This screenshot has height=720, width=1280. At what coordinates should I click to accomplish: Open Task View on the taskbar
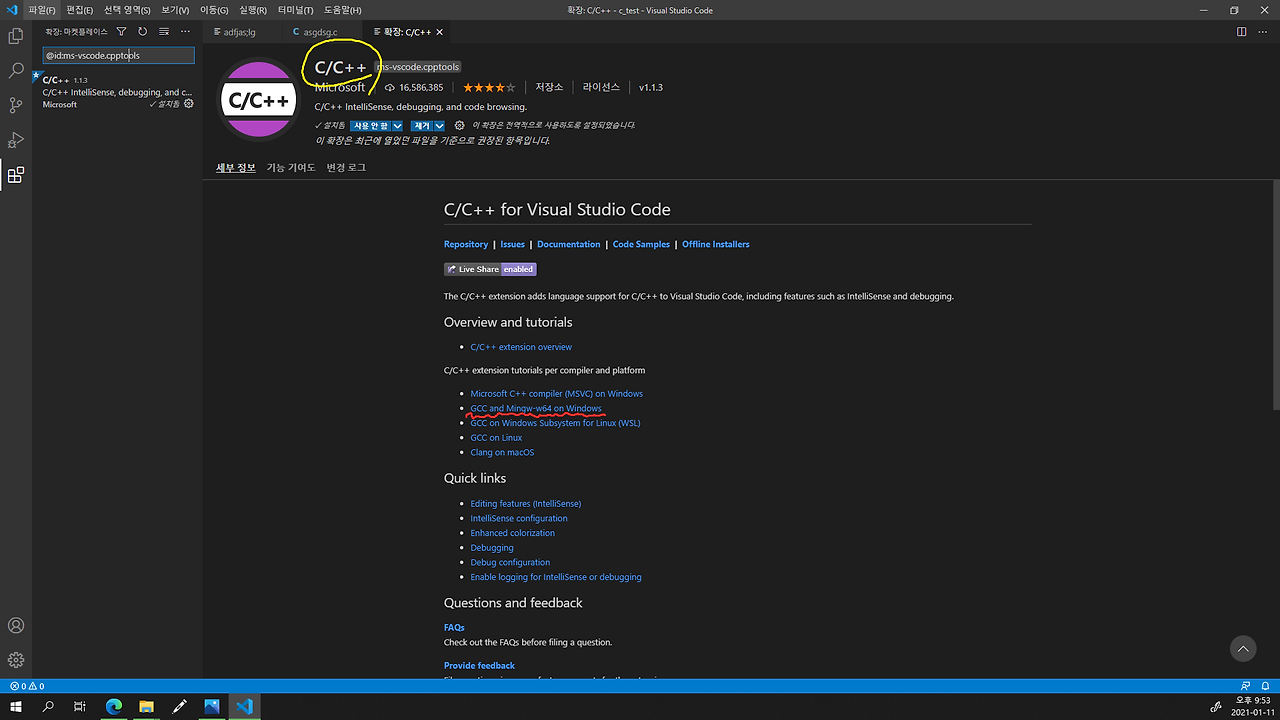pos(80,706)
